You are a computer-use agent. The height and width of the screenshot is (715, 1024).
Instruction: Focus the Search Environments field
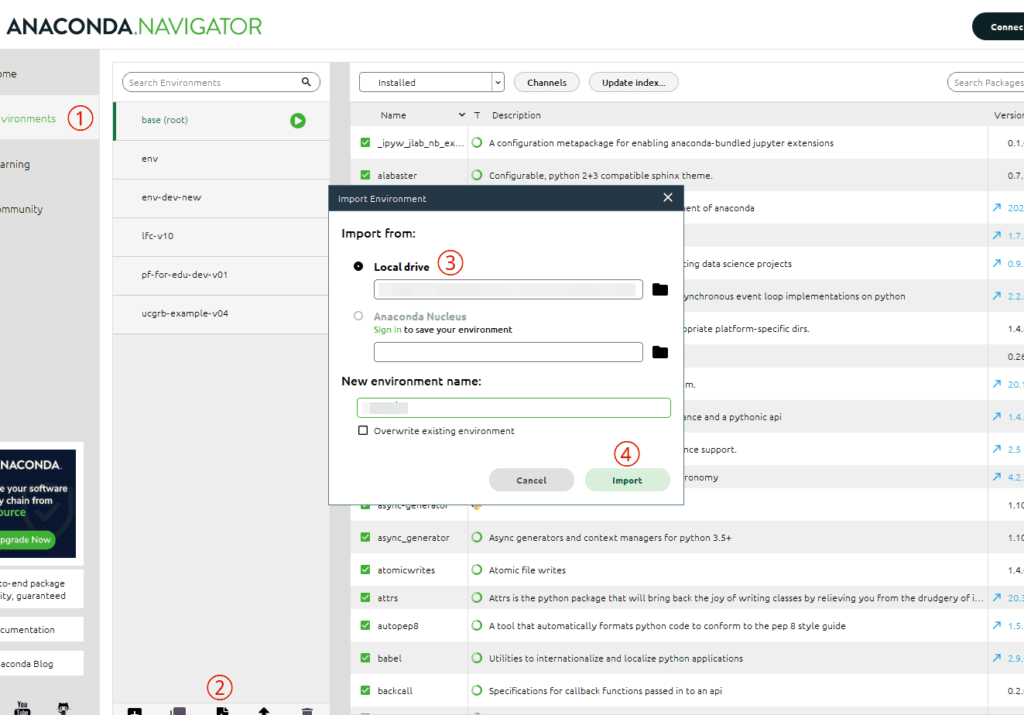pos(221,82)
